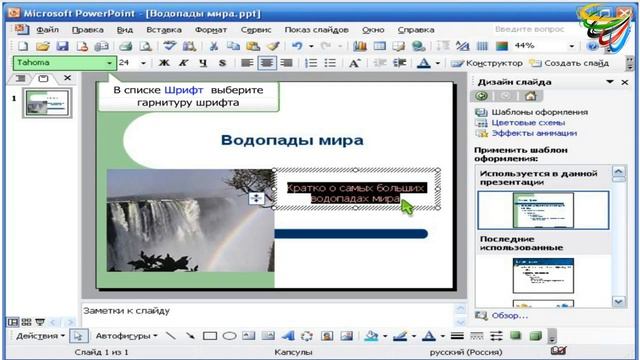Open the Показ слайдов menu
The image size is (640, 360).
[316, 30]
